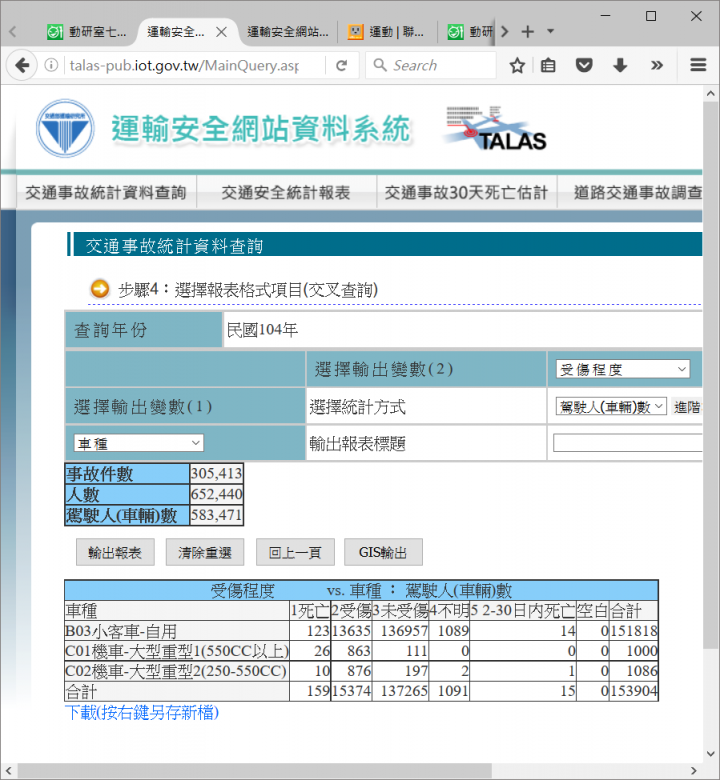Image resolution: width=720 pixels, height=780 pixels.
Task: Expand the 車種 variable dropdown
Action: [139, 443]
